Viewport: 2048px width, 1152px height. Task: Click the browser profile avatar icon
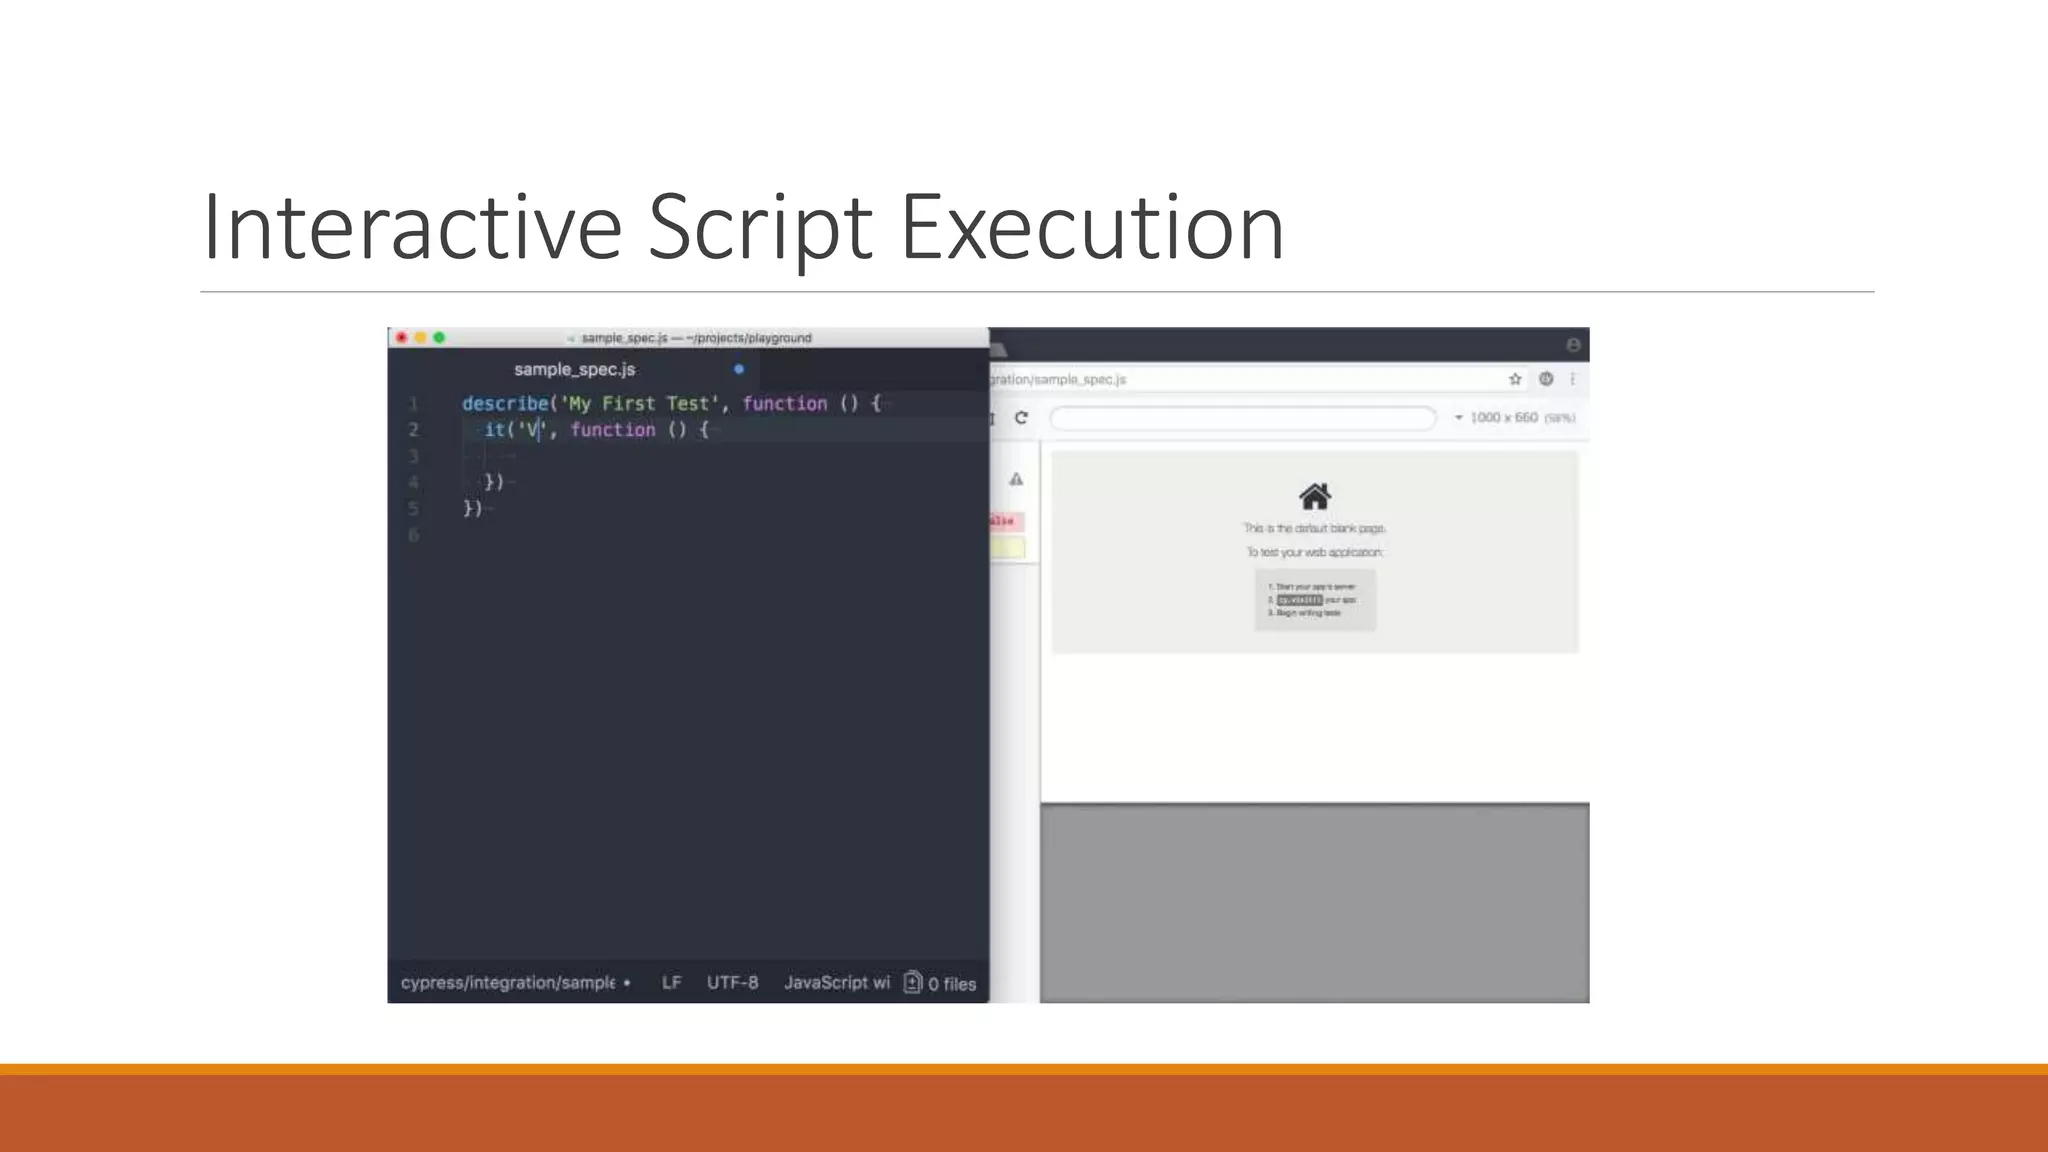point(1573,345)
